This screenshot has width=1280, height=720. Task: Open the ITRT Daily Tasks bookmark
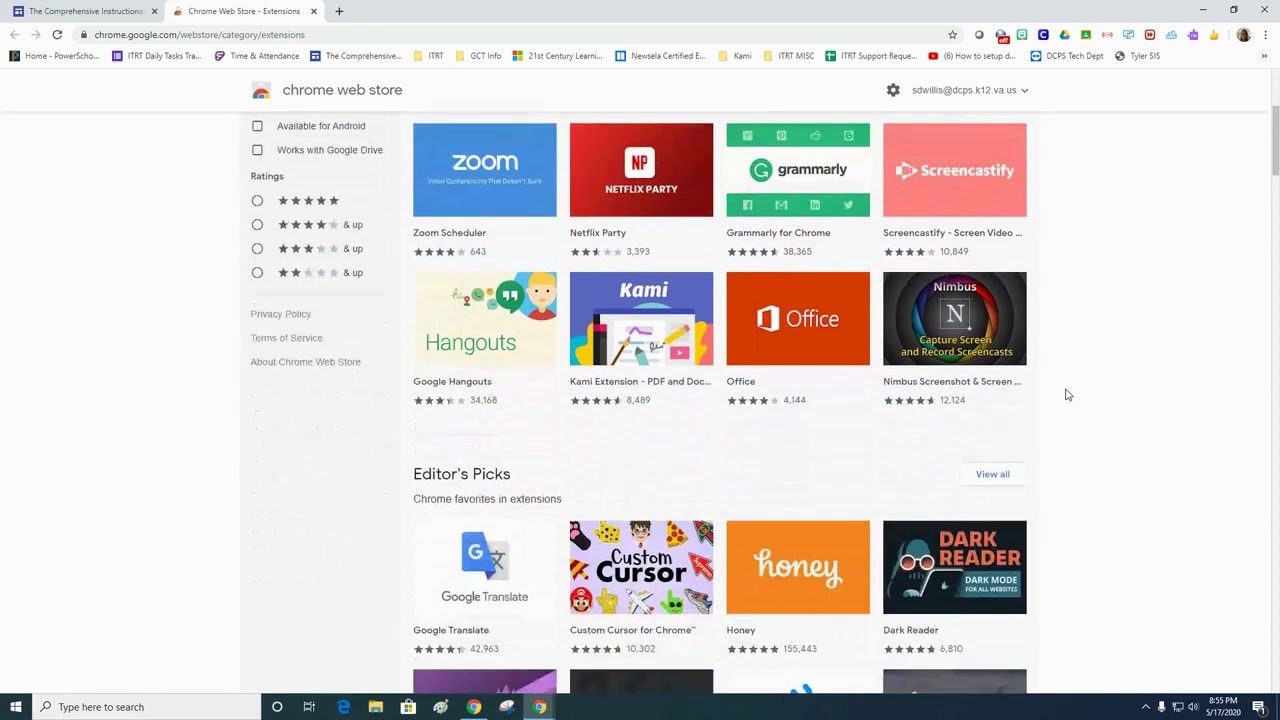point(157,56)
